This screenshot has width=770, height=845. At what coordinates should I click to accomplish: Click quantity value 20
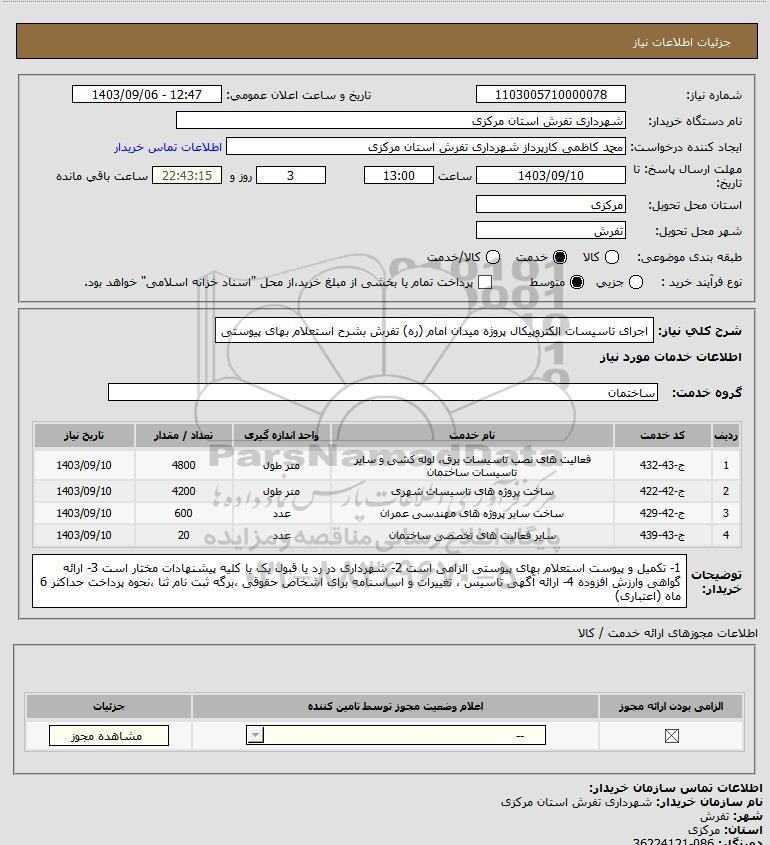183,536
